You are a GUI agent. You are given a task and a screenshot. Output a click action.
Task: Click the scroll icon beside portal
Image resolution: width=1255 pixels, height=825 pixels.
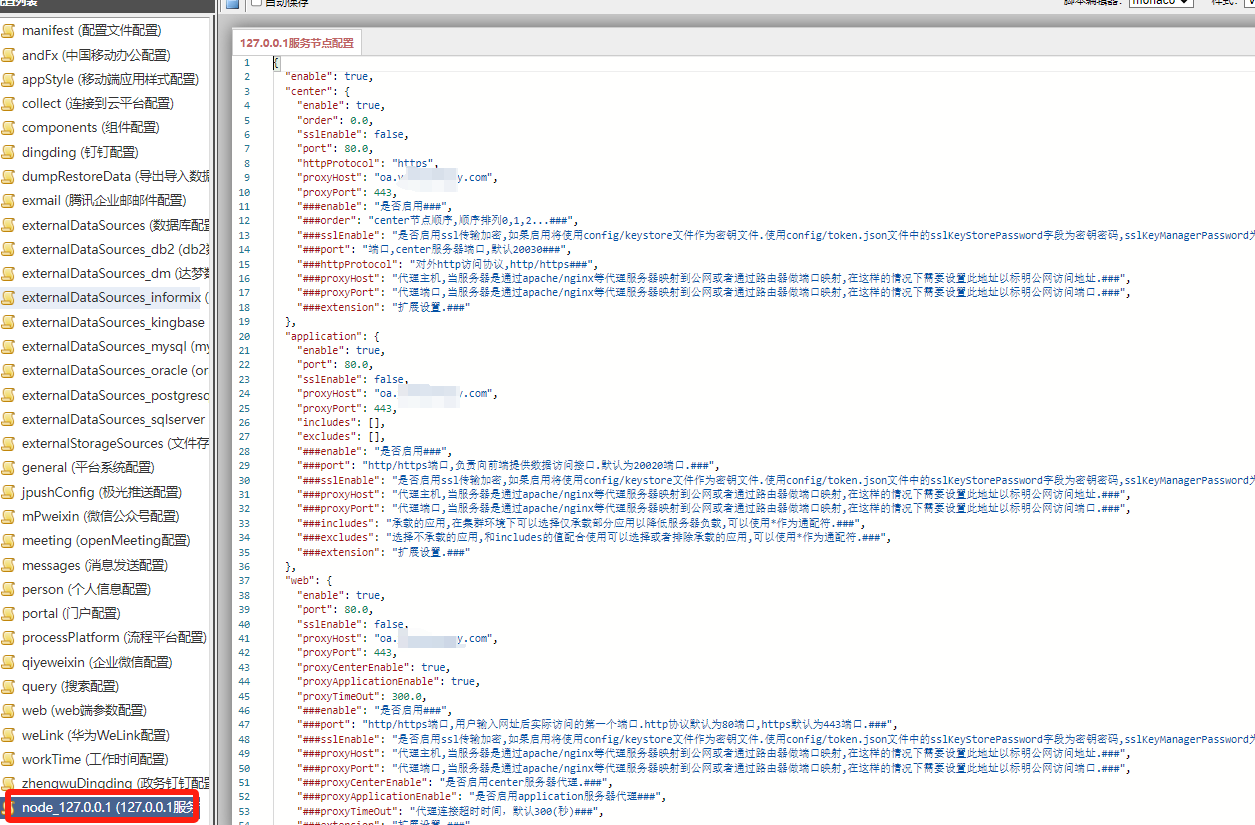tap(9, 614)
